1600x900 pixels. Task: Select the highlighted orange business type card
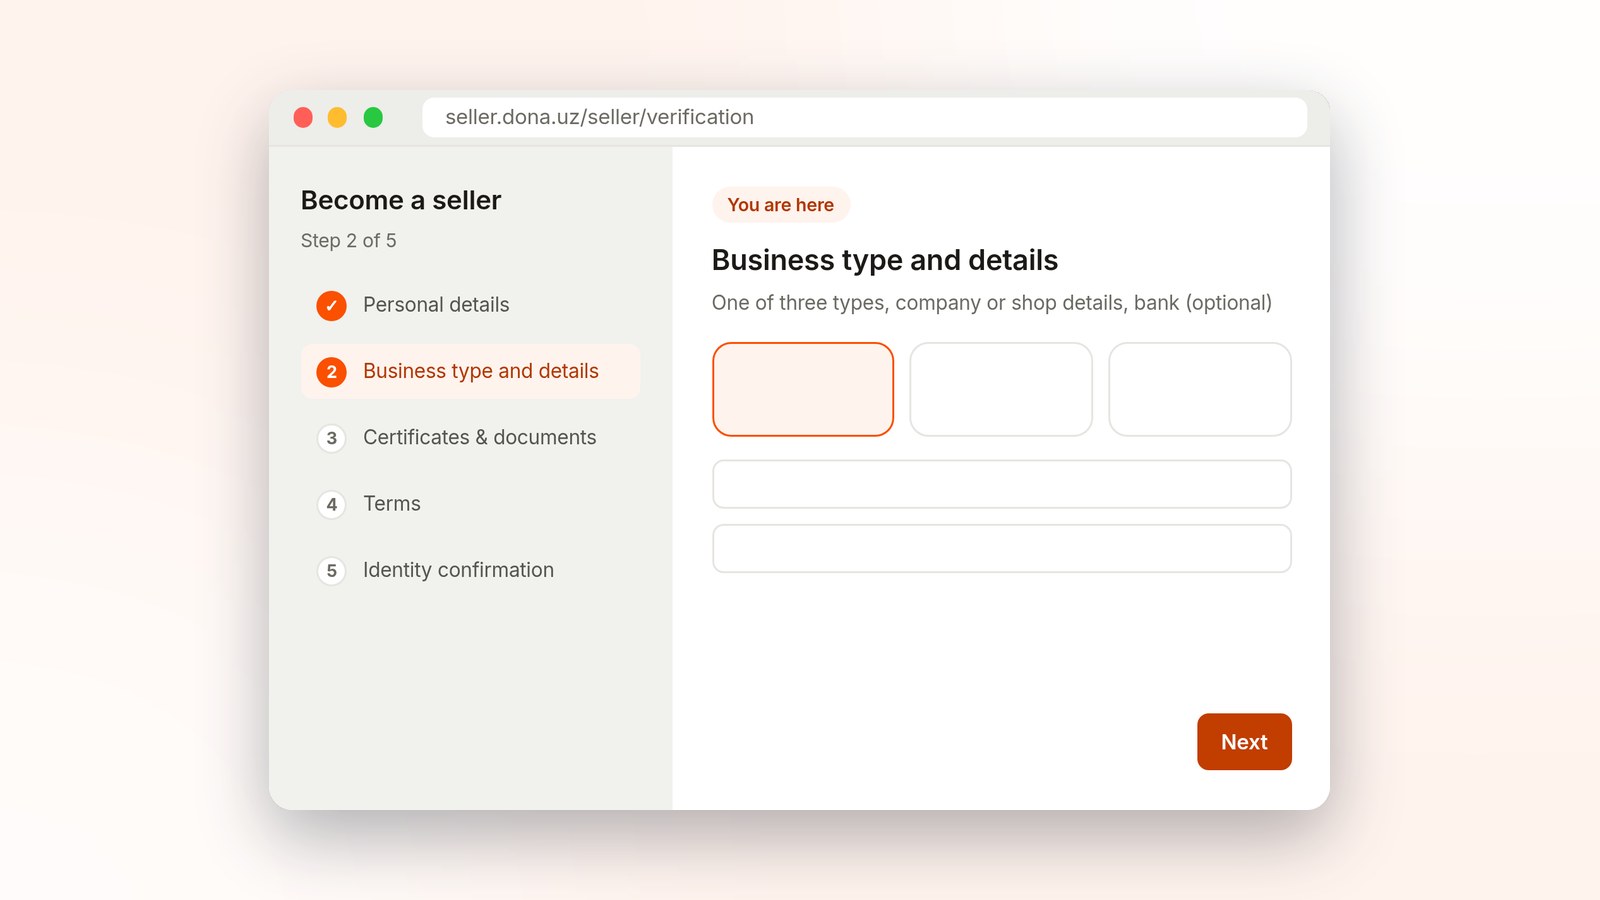[803, 389]
